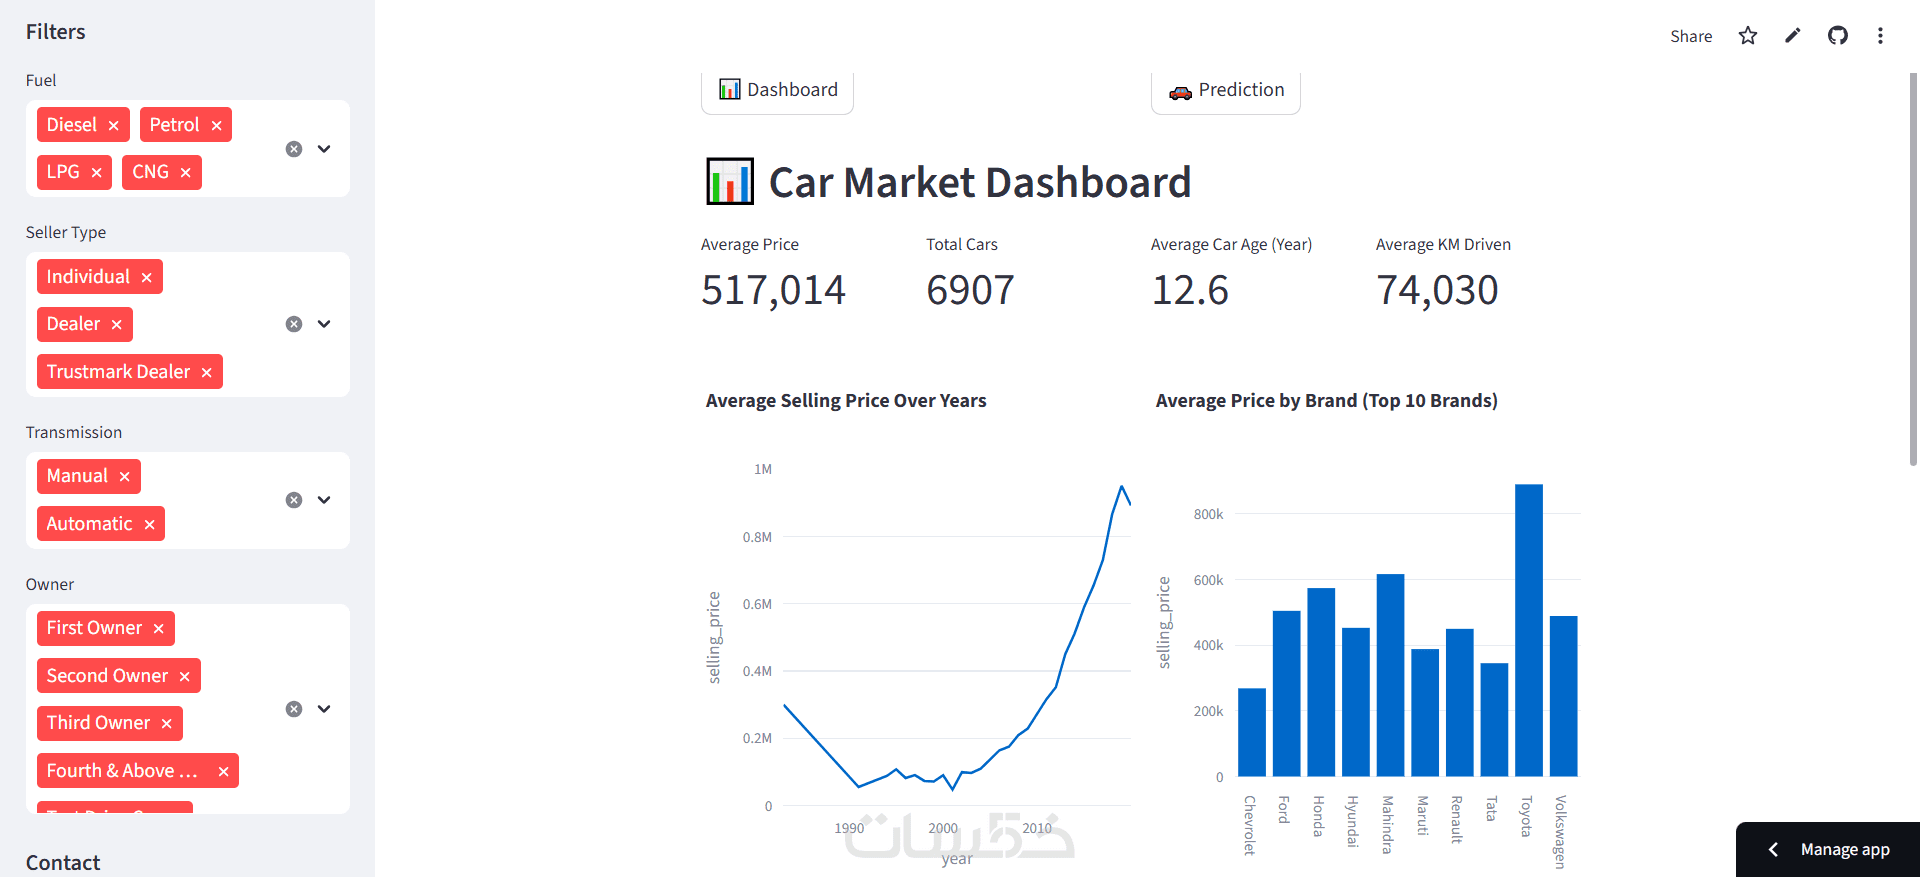Remove the Diesel fuel tag
Image resolution: width=1920 pixels, height=877 pixels.
click(114, 126)
